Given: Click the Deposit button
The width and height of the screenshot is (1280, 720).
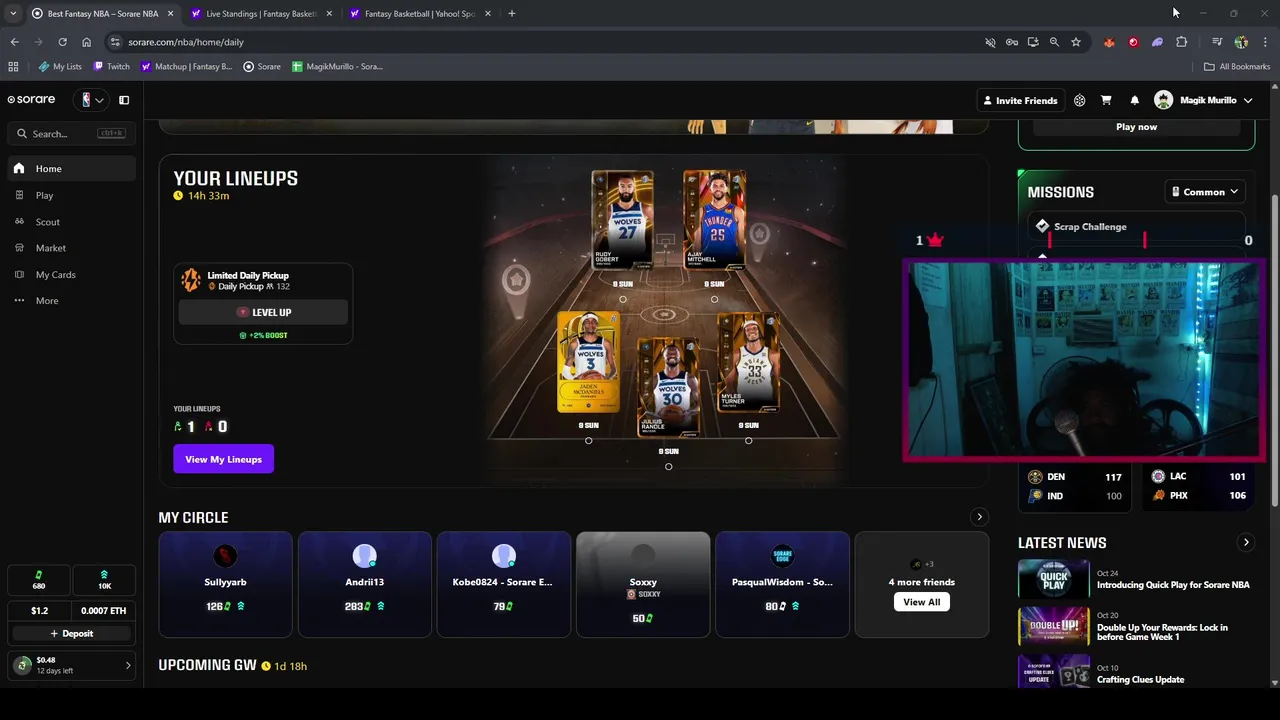Looking at the screenshot, I should click(71, 633).
